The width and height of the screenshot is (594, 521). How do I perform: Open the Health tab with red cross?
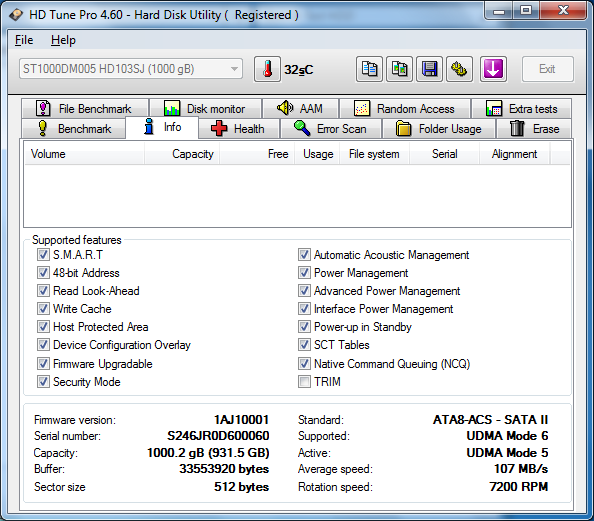click(239, 128)
